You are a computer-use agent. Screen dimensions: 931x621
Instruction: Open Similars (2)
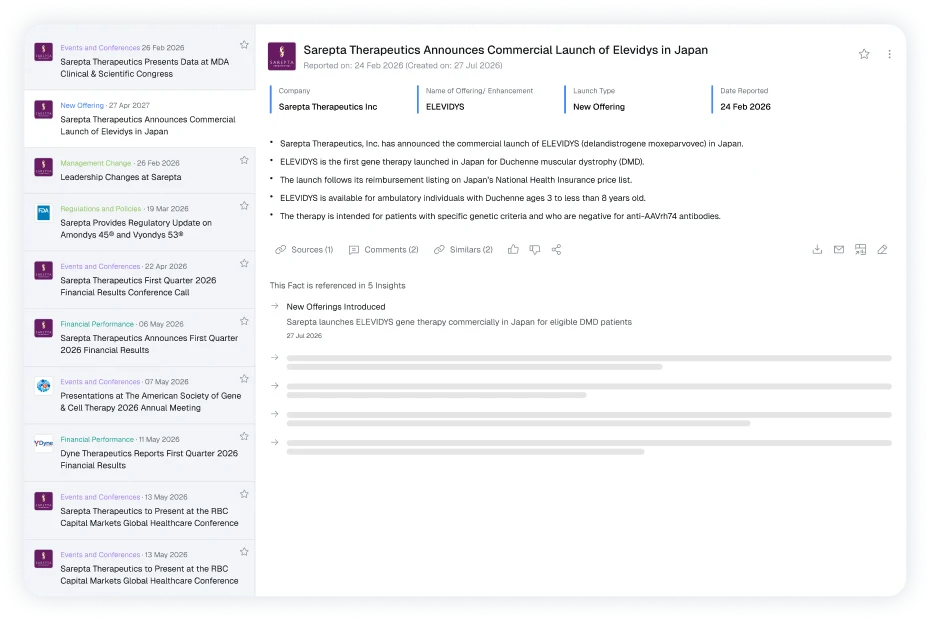tap(463, 249)
